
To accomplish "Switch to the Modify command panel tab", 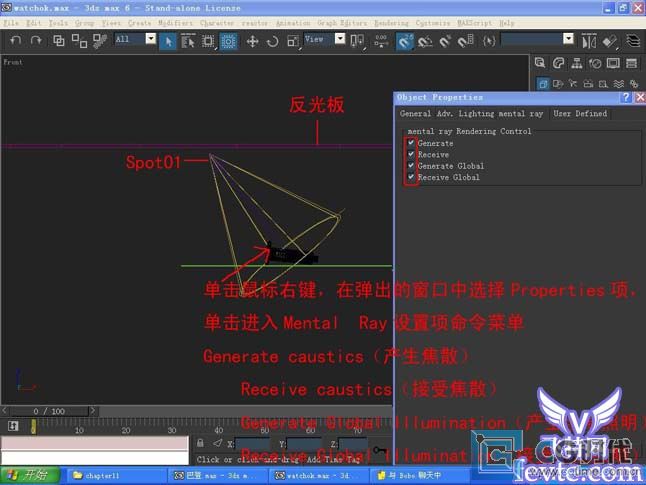I will [558, 63].
